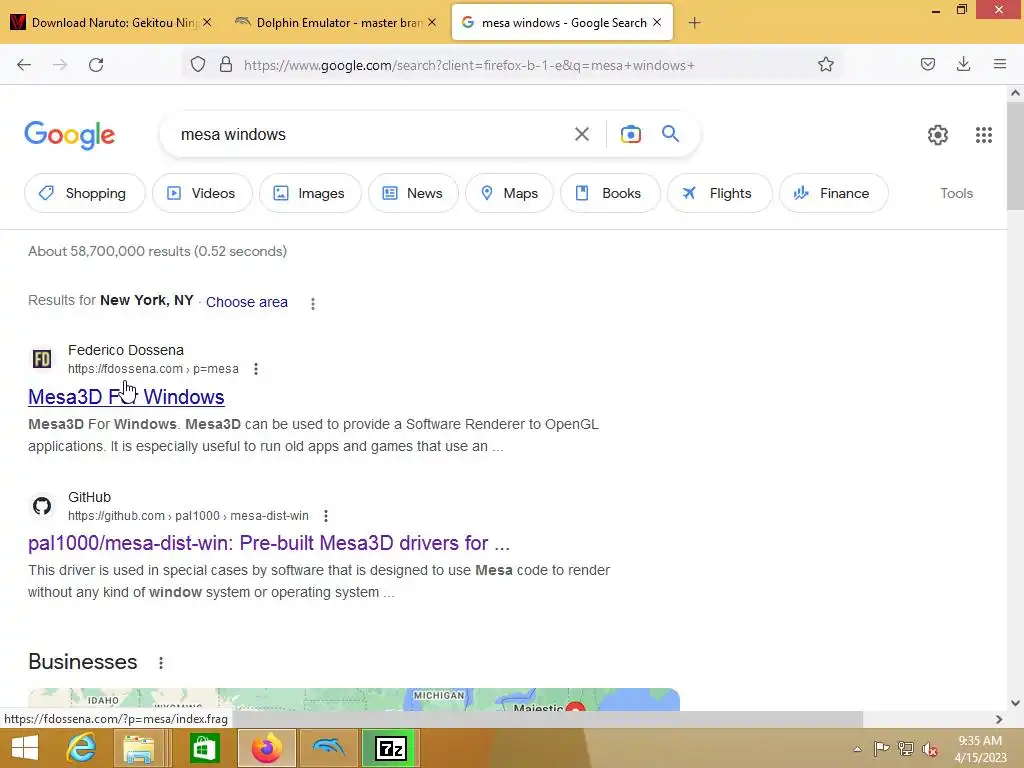Viewport: 1024px width, 768px height.
Task: Switch to Download Naruto tab
Action: pos(113,23)
